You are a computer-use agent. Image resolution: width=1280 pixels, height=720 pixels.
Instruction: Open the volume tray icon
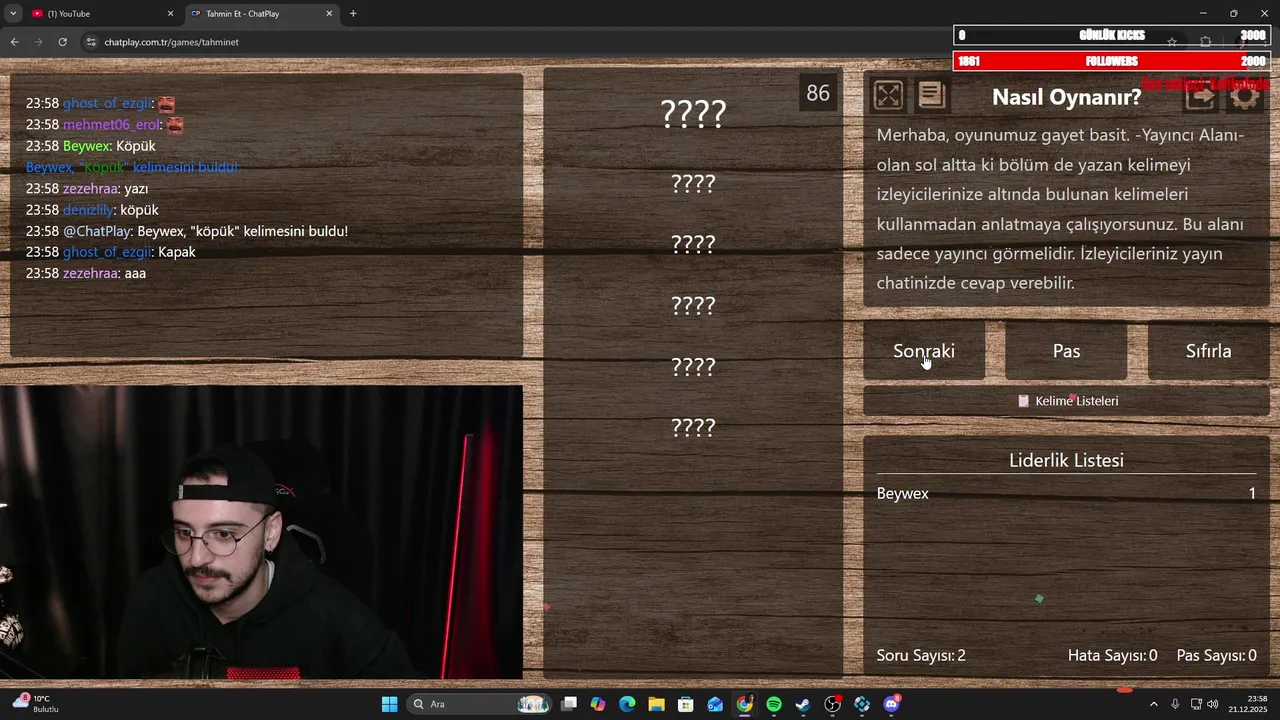coord(1213,704)
